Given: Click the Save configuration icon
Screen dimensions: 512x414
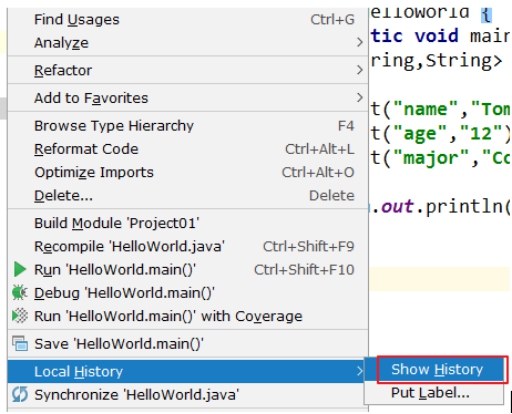Looking at the screenshot, I should [x=20, y=343].
